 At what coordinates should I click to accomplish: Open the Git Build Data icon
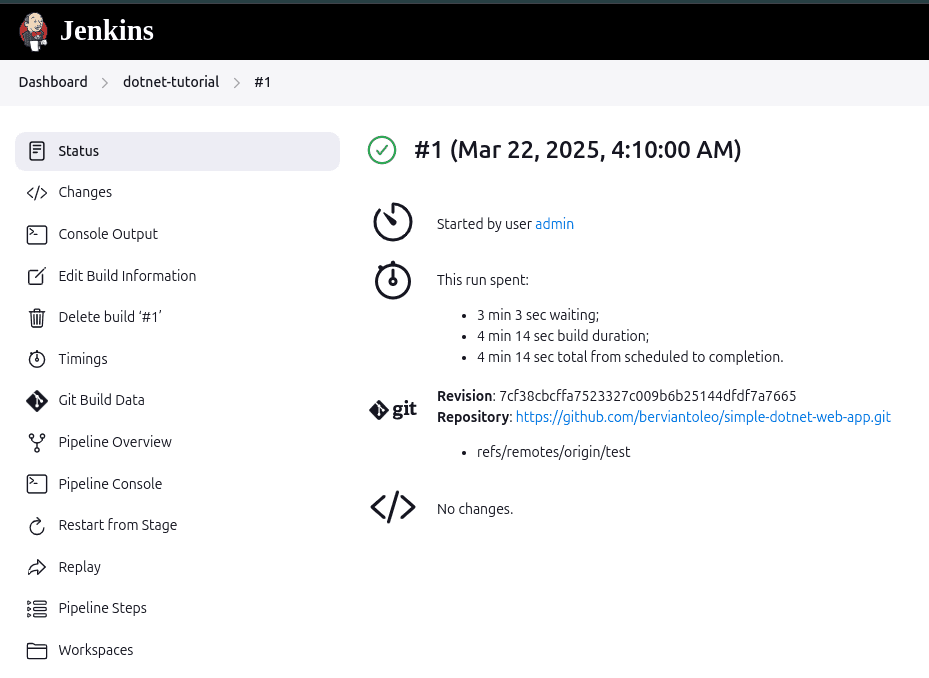coord(37,401)
